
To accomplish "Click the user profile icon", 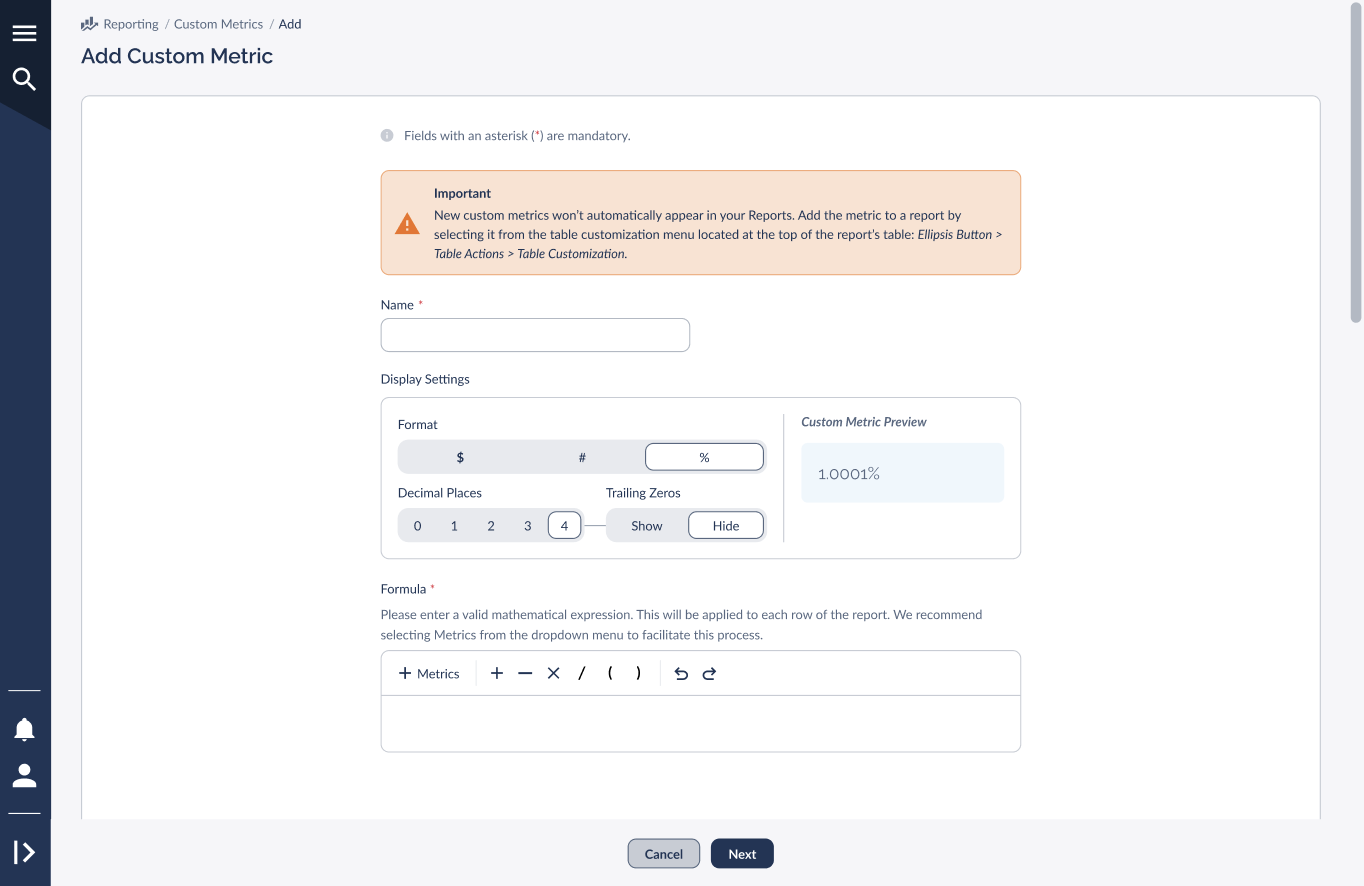I will 25,776.
